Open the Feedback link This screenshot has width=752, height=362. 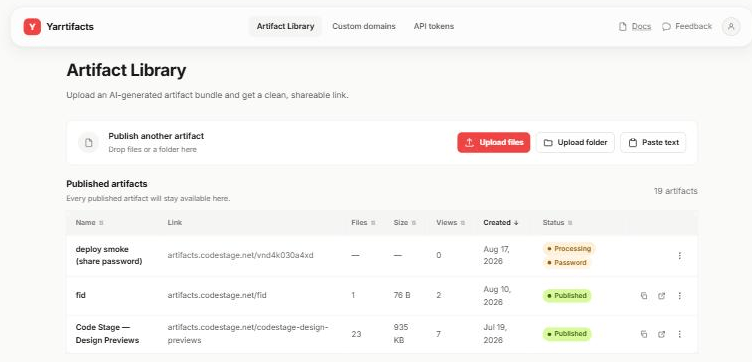pos(687,26)
